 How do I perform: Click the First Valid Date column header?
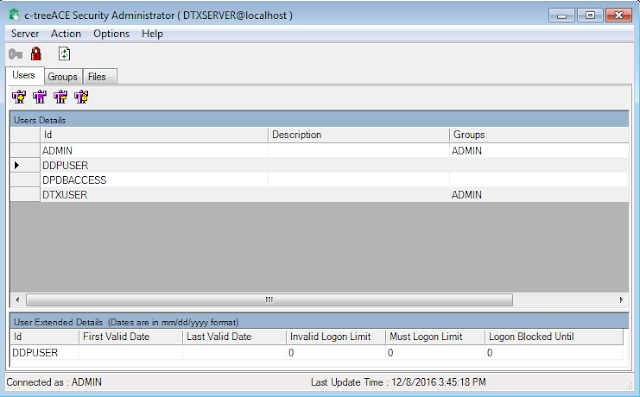click(x=131, y=337)
